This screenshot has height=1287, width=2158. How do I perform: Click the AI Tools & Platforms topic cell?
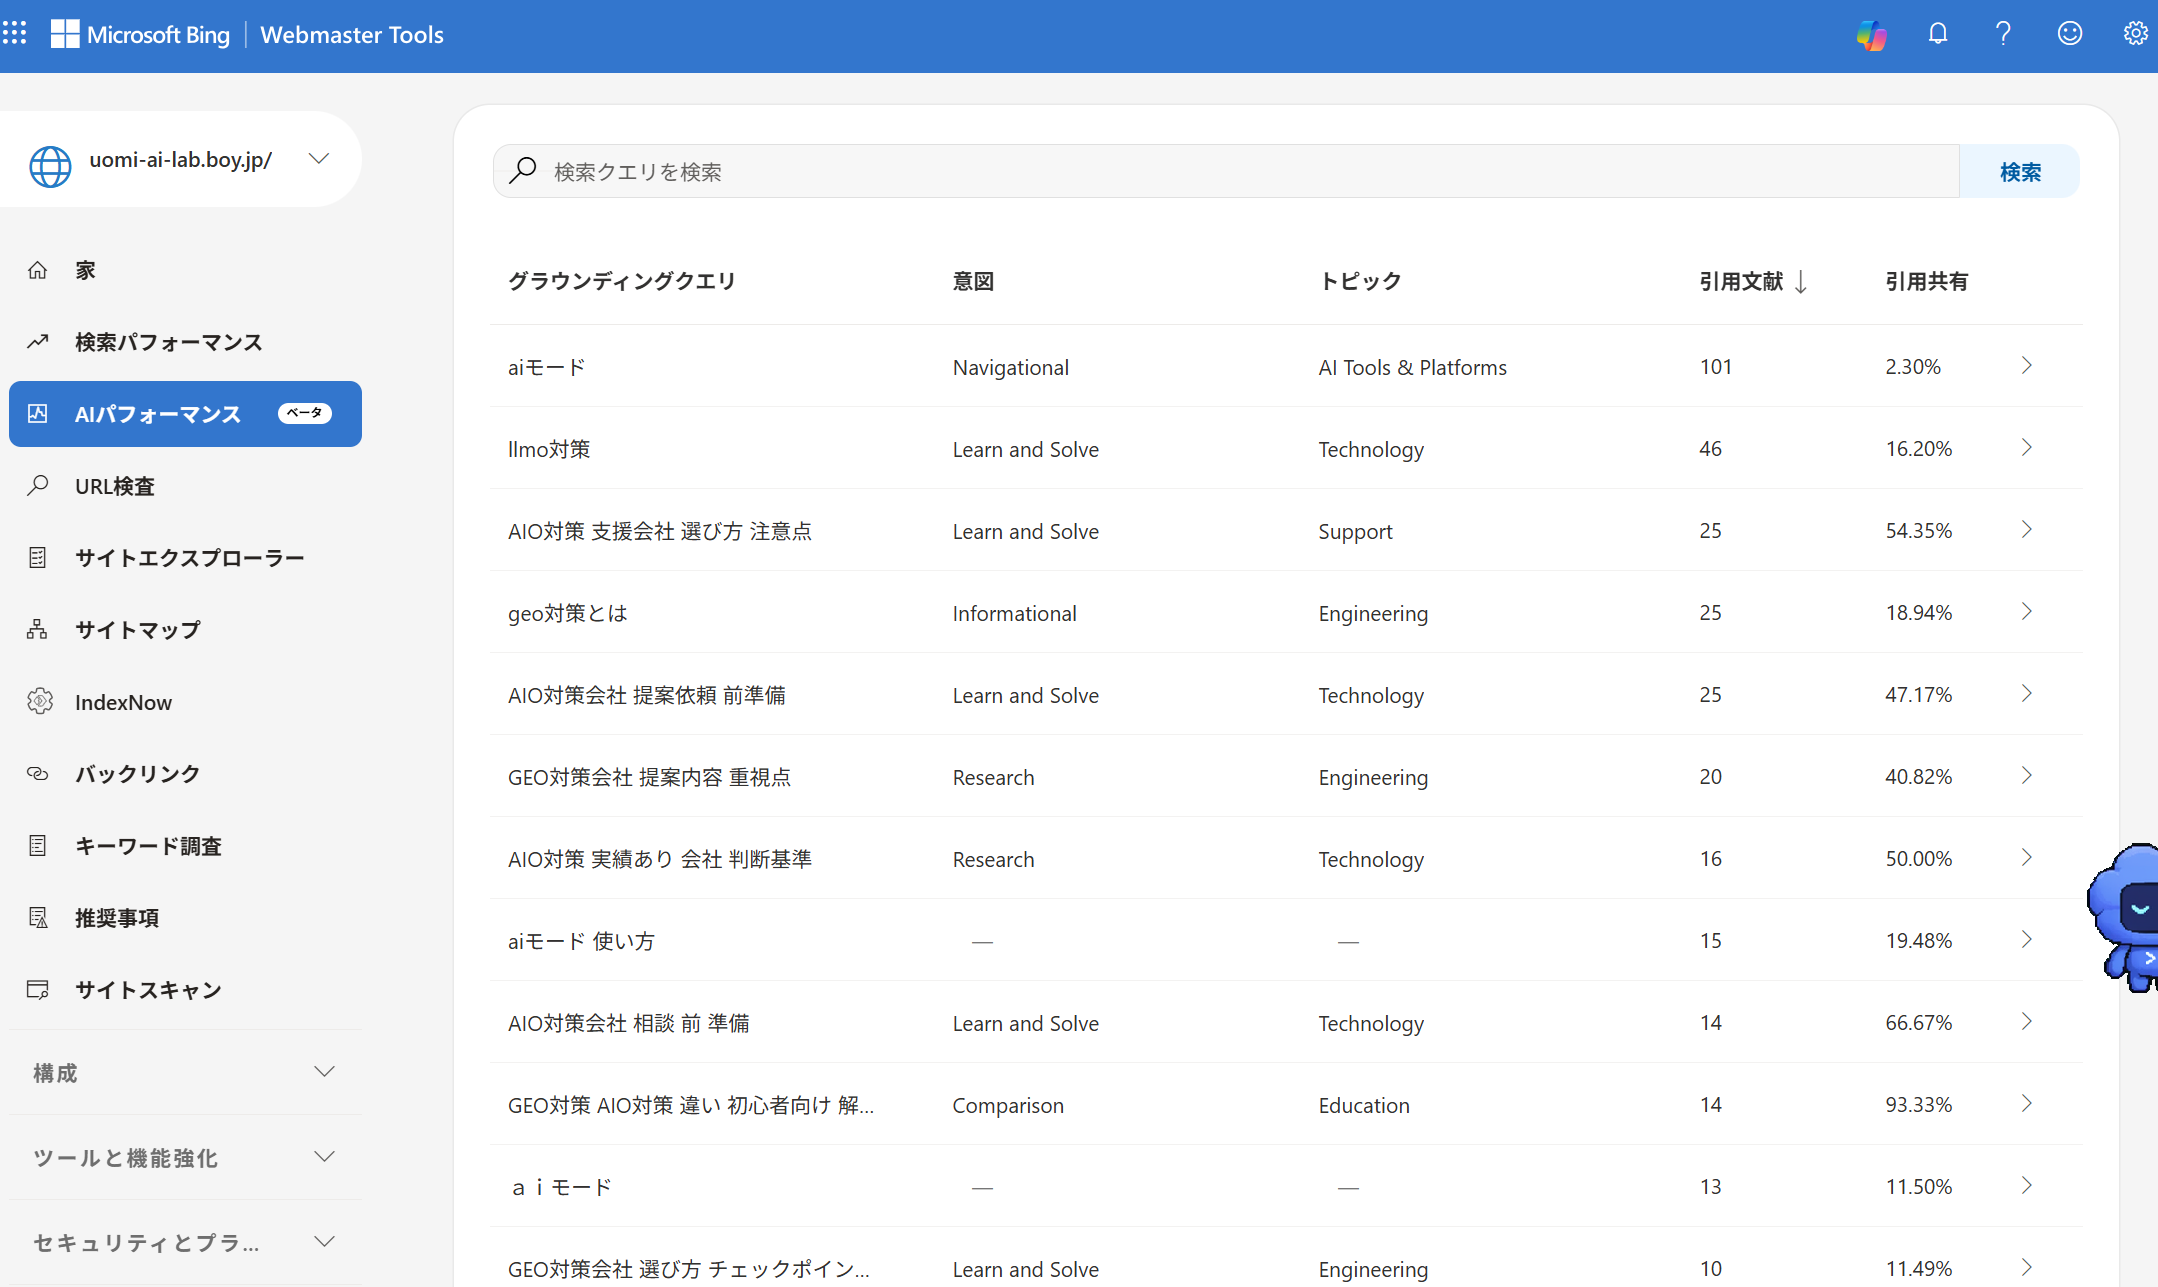pyautogui.click(x=1412, y=367)
